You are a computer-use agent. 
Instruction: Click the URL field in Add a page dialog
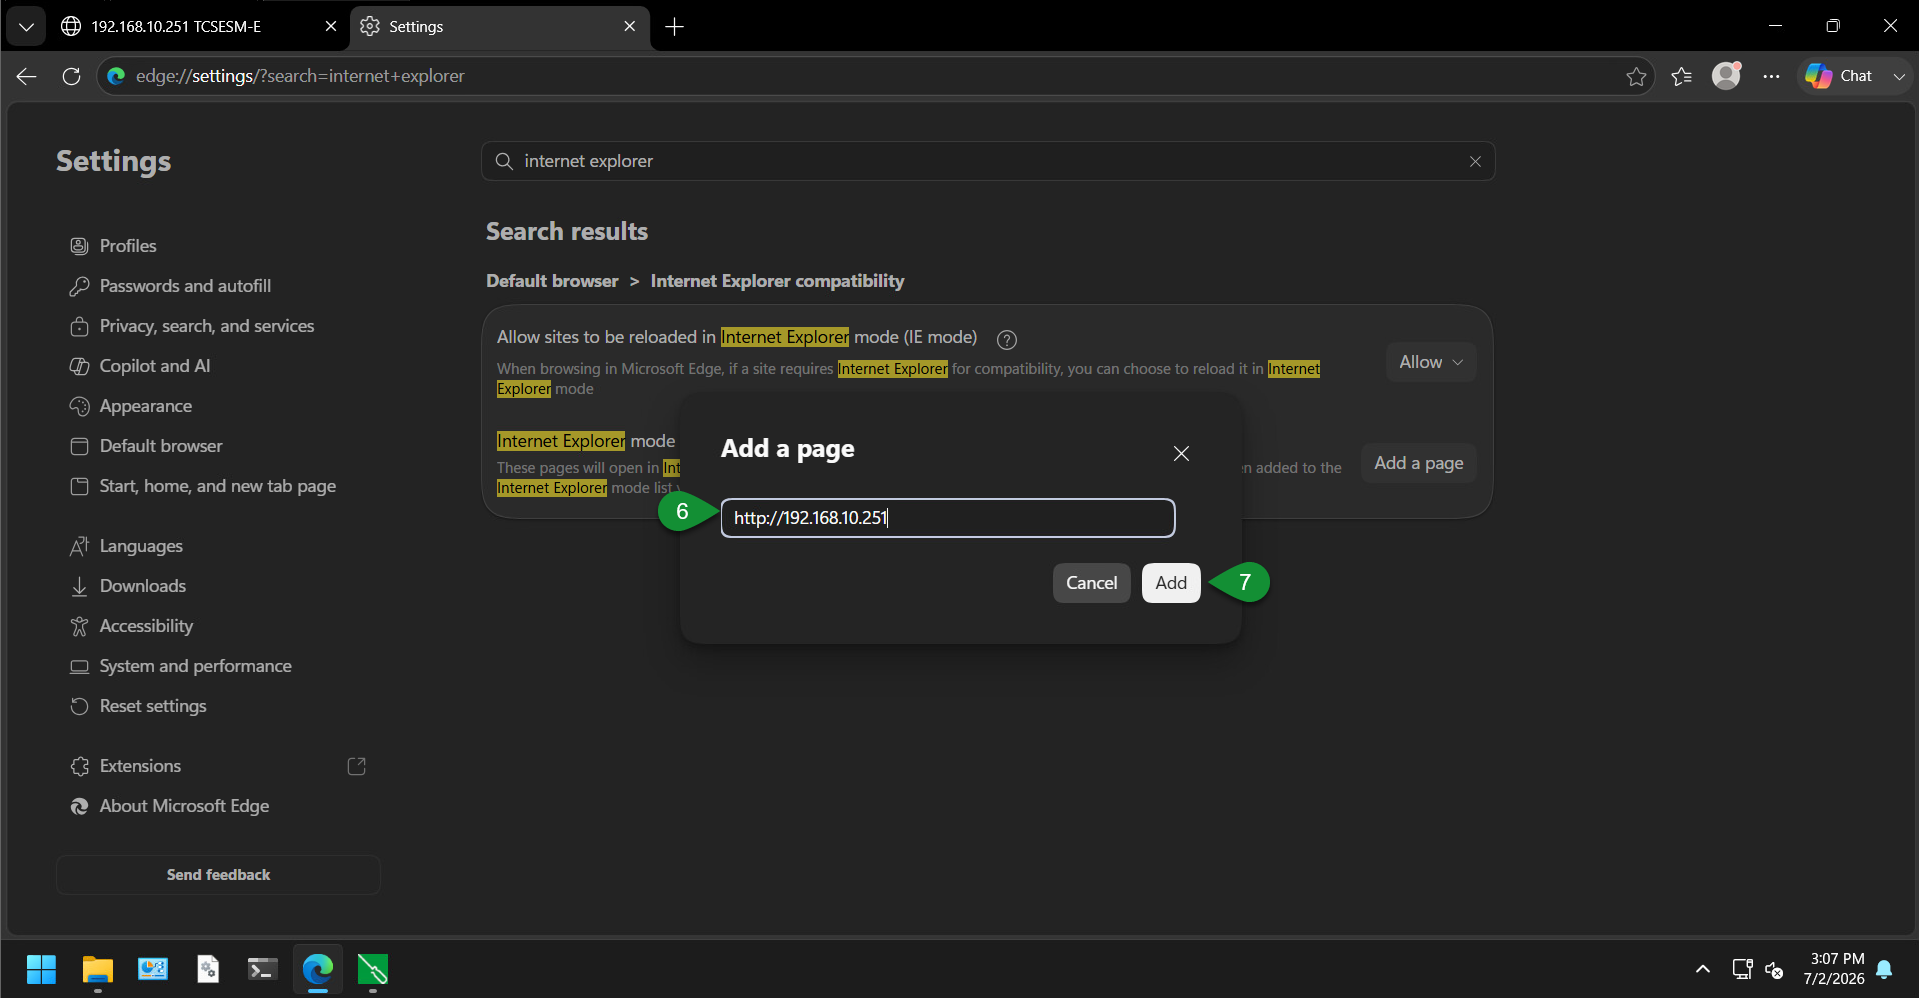[948, 518]
